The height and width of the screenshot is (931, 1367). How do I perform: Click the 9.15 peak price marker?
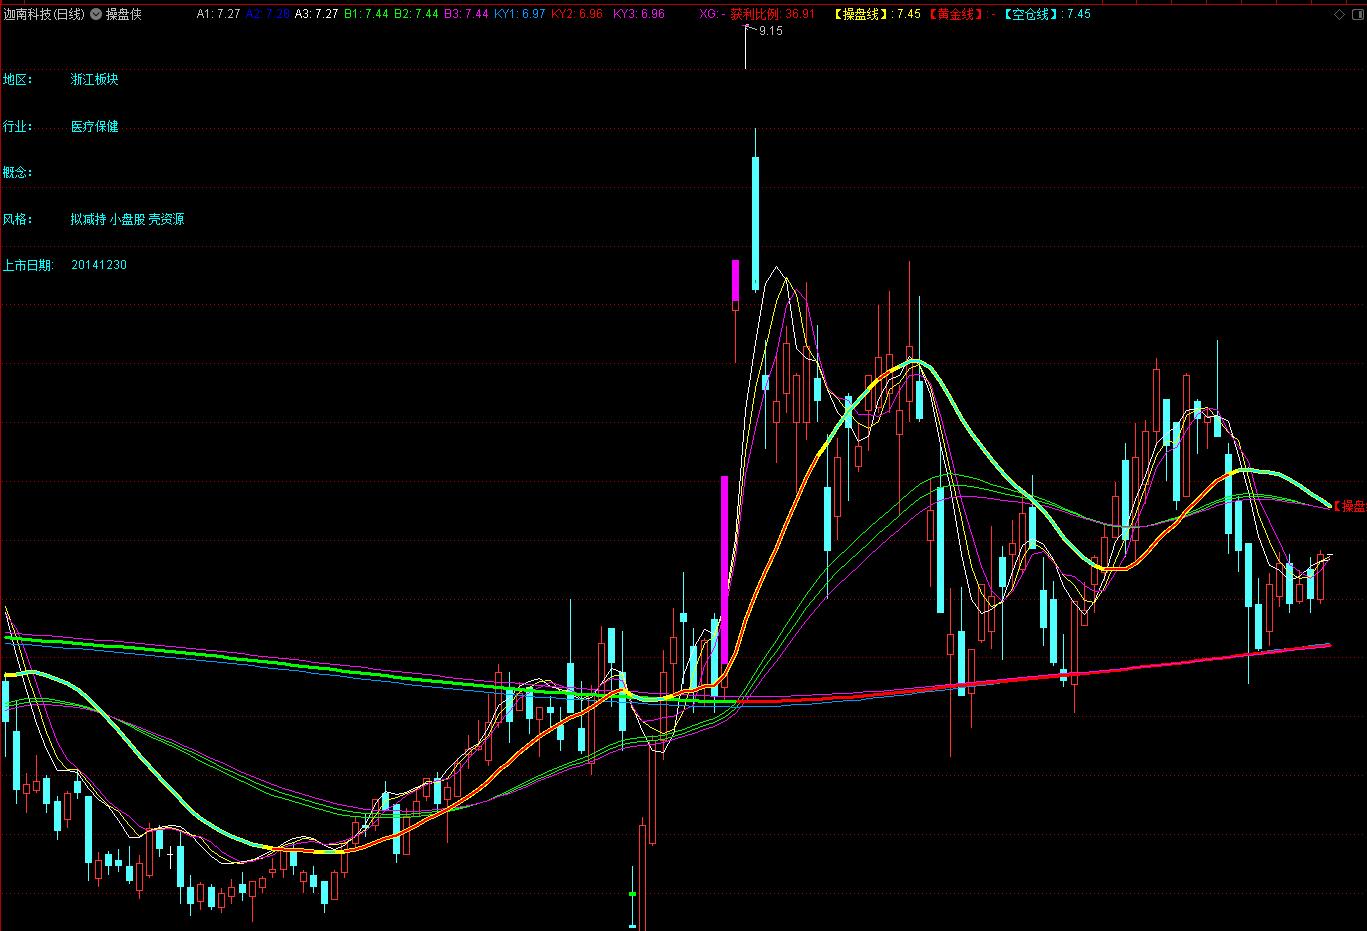point(771,32)
